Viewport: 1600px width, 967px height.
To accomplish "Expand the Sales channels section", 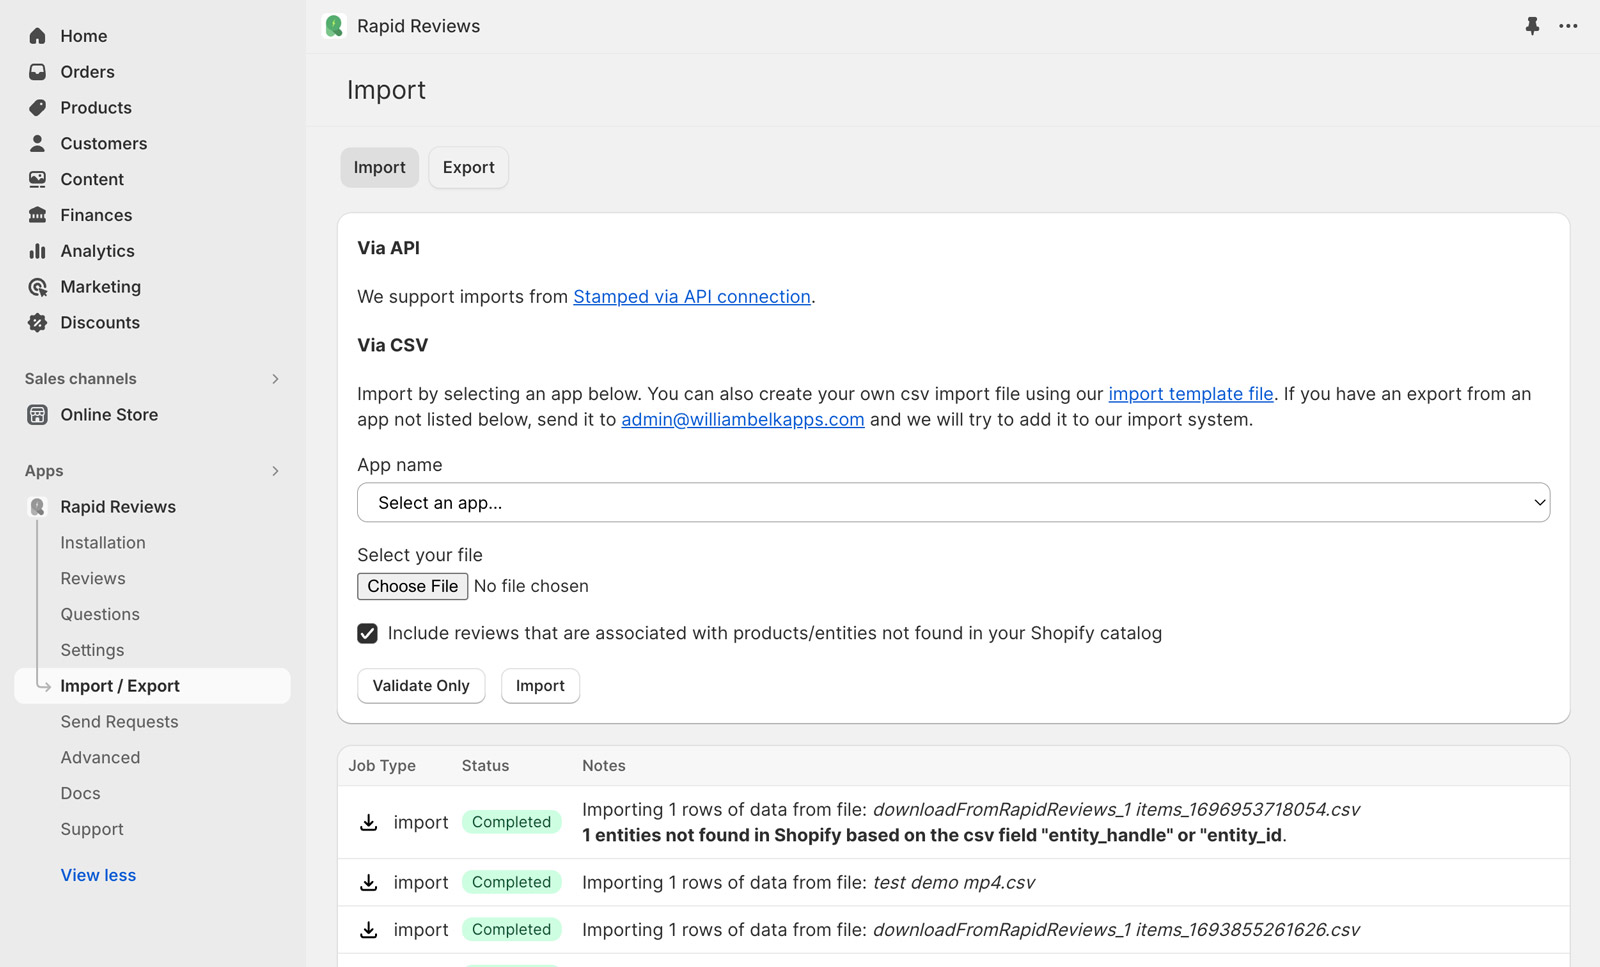I will pos(275,379).
